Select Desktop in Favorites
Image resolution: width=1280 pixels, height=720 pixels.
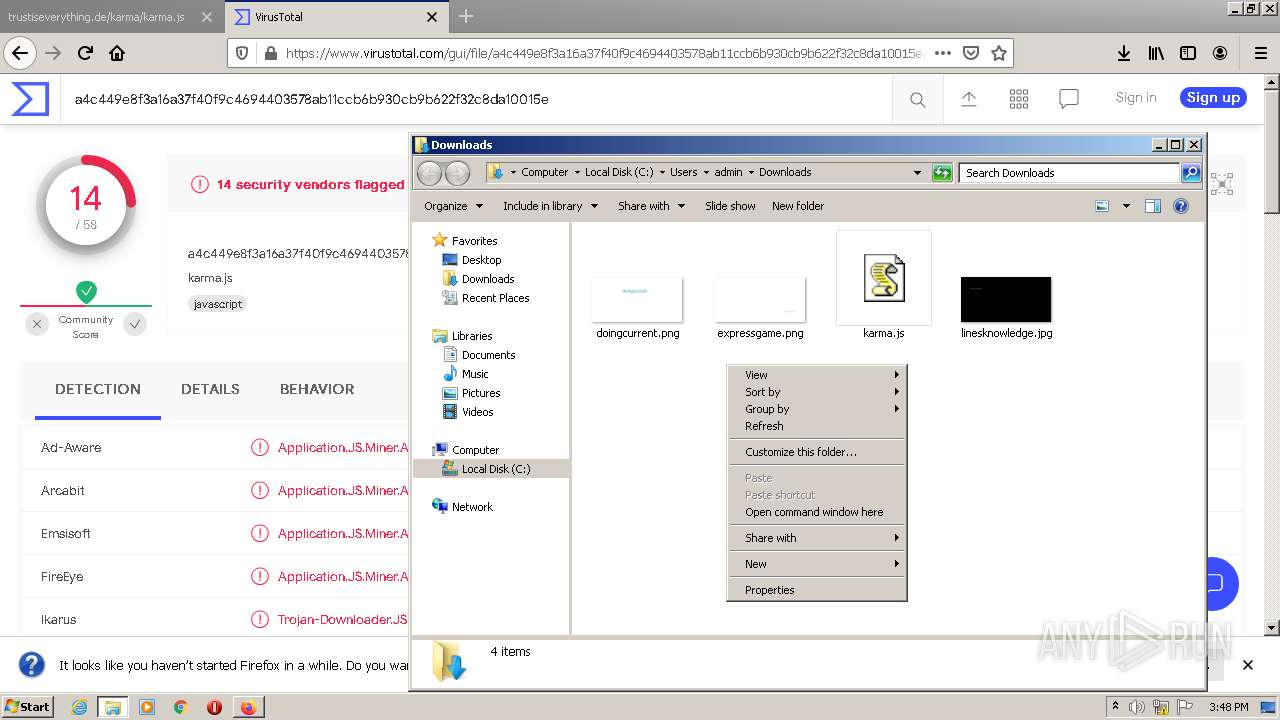pos(481,260)
